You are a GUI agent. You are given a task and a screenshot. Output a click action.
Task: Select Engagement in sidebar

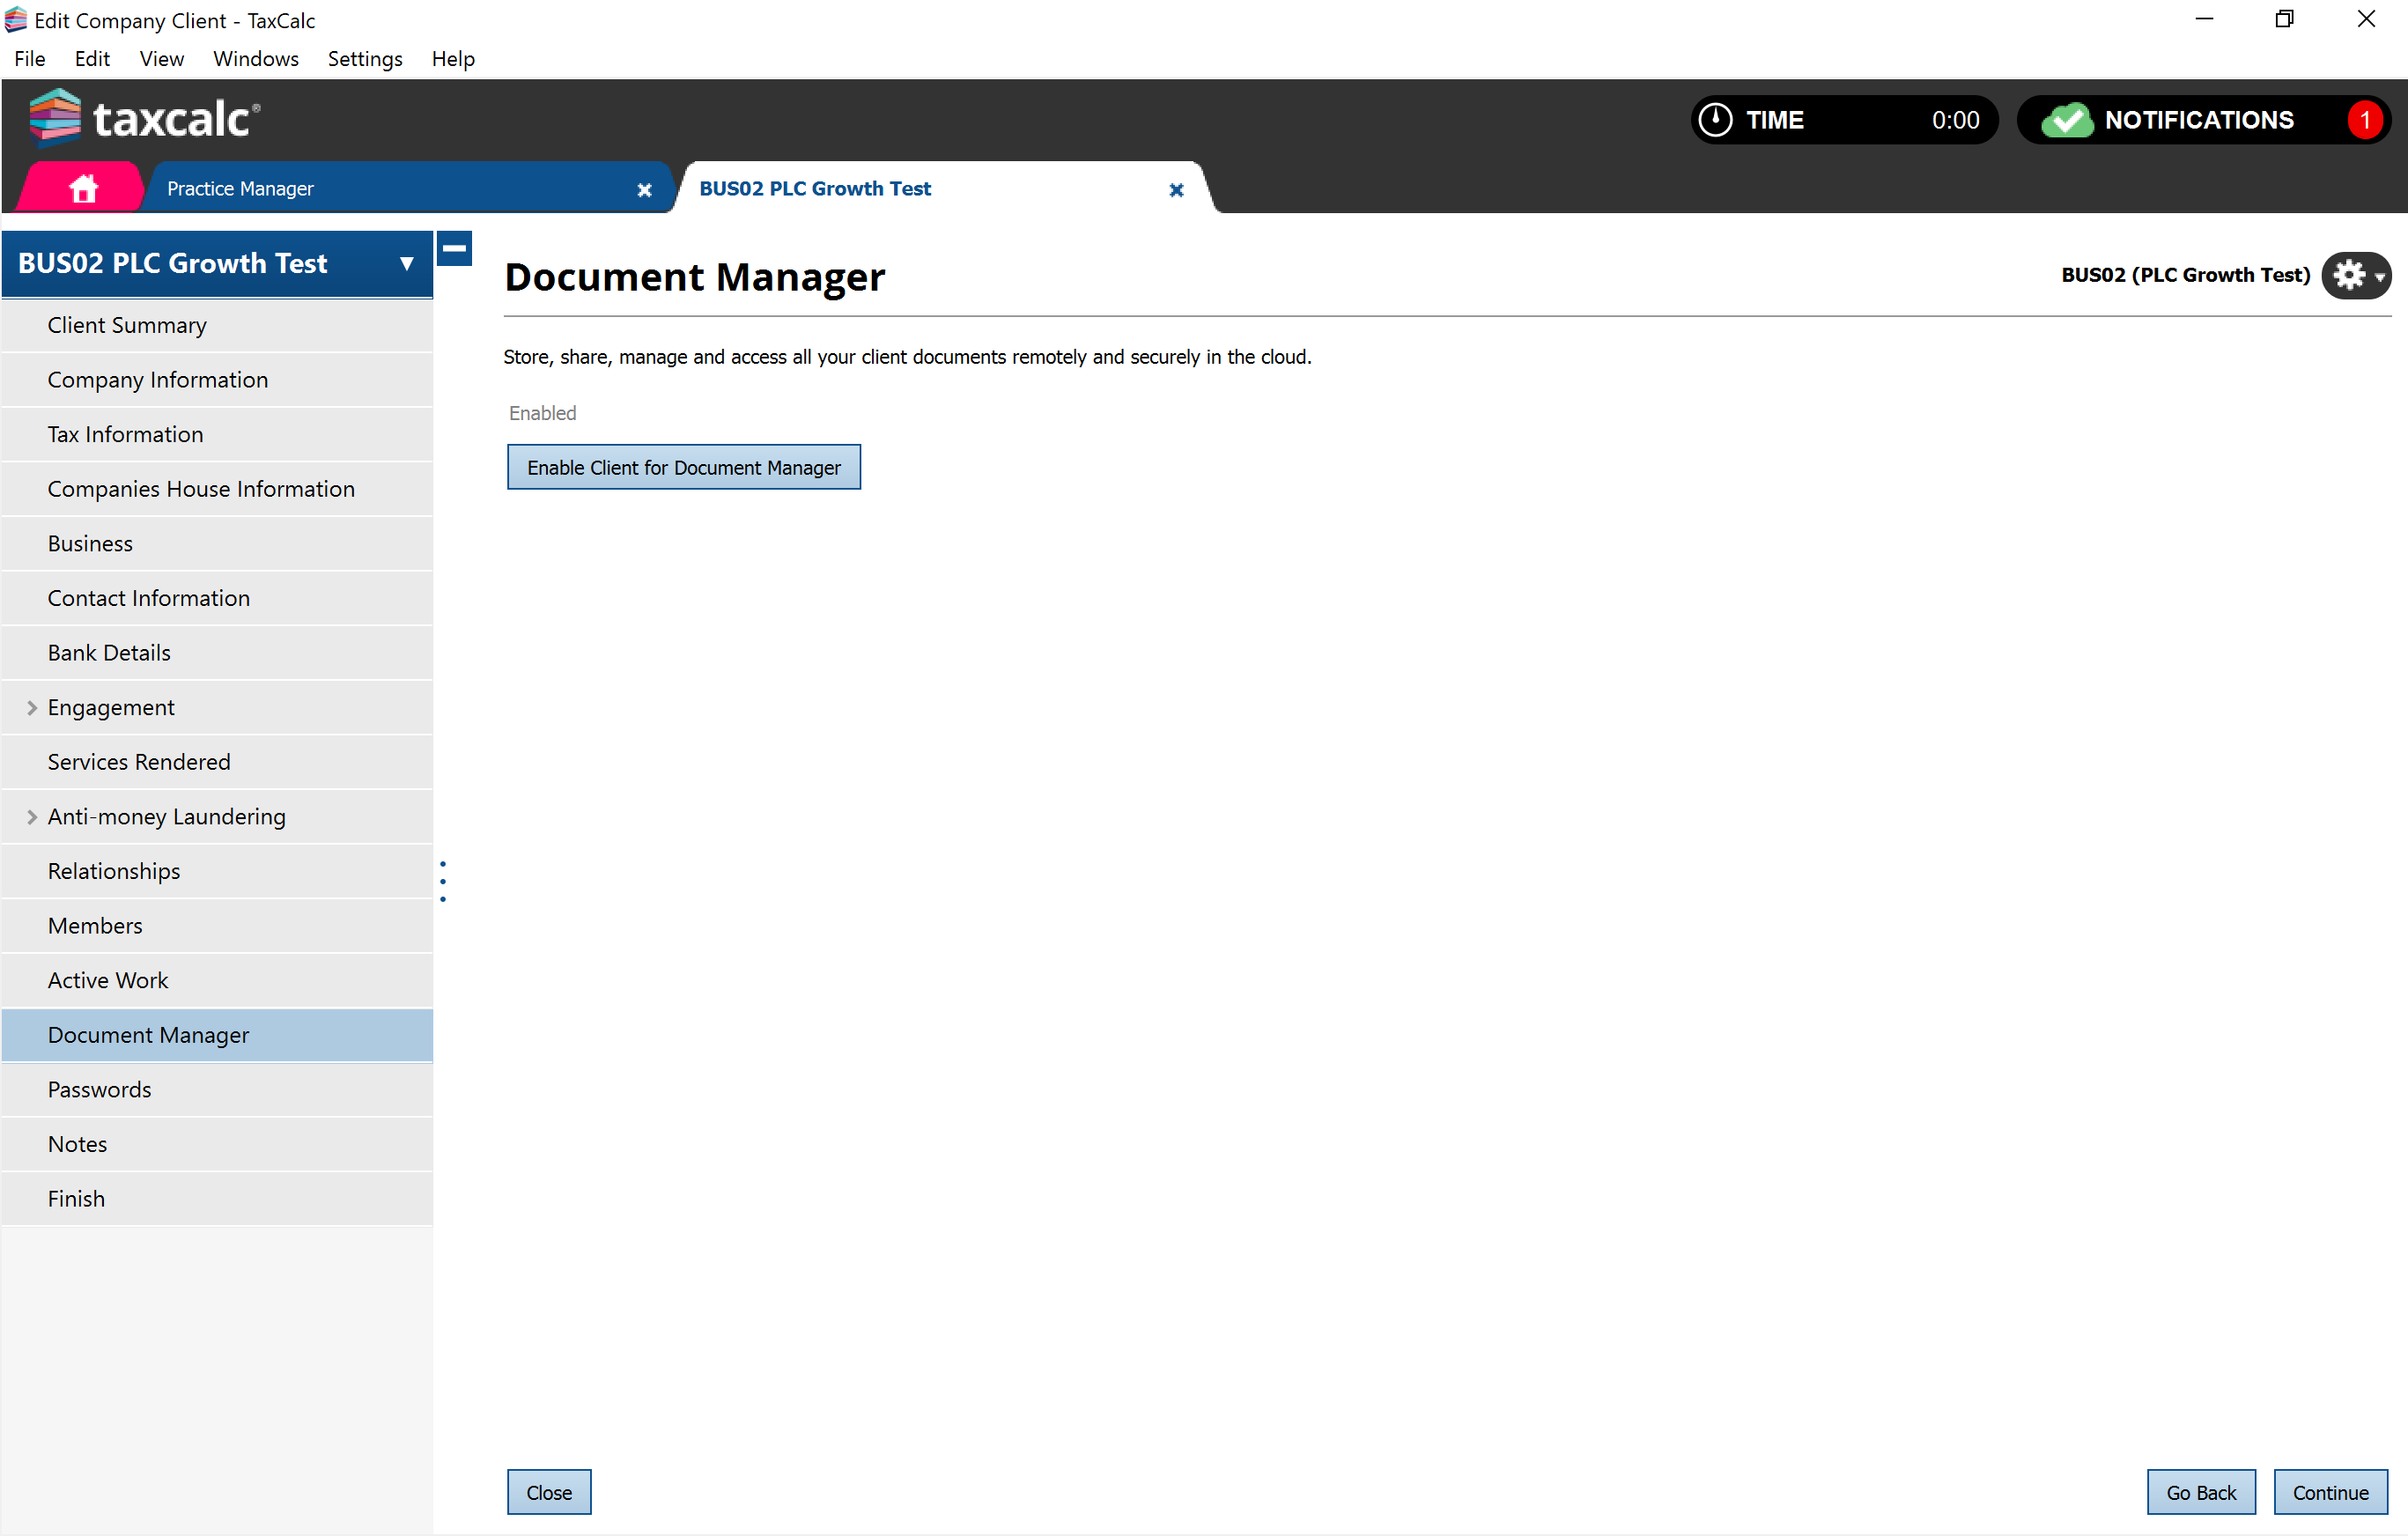(217, 708)
